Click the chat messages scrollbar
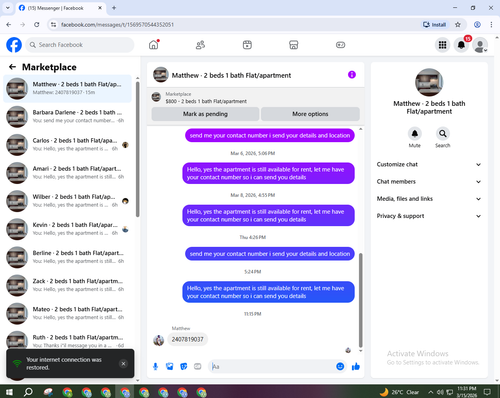The width and height of the screenshot is (500, 398). pyautogui.click(x=360, y=300)
